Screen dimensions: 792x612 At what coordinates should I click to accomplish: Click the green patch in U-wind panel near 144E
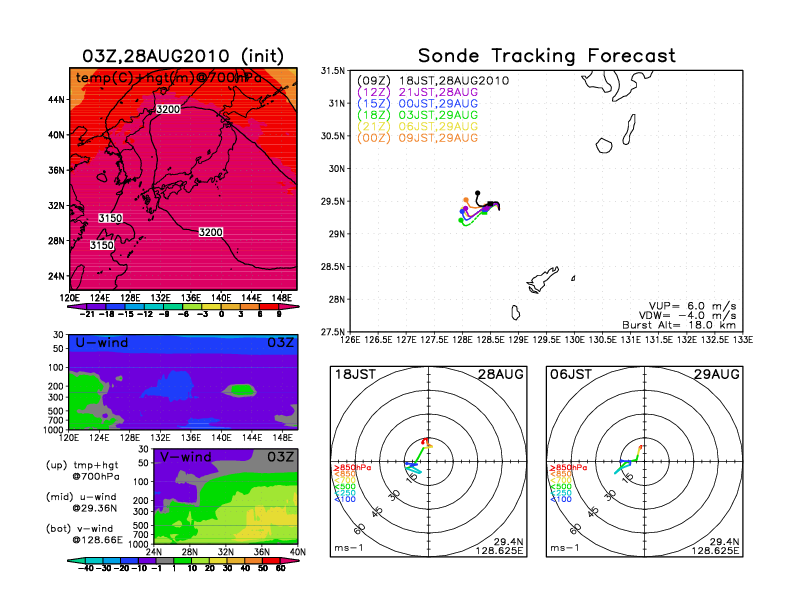239,390
